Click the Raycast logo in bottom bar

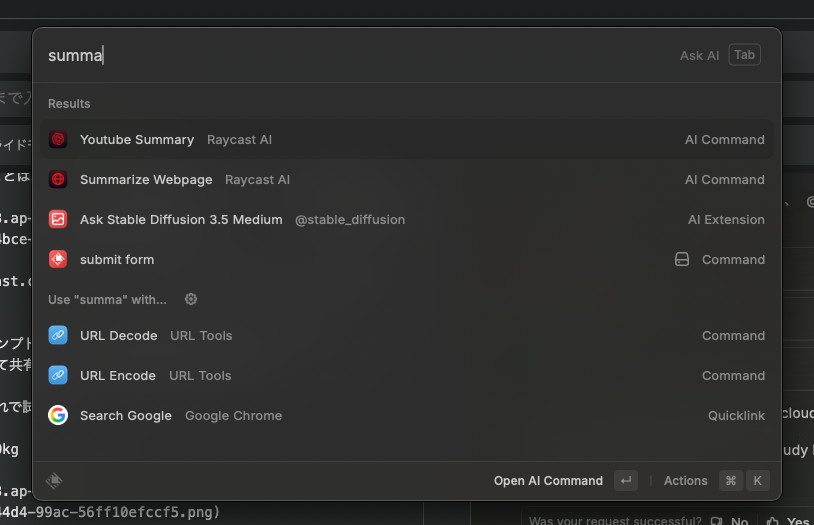click(54, 481)
